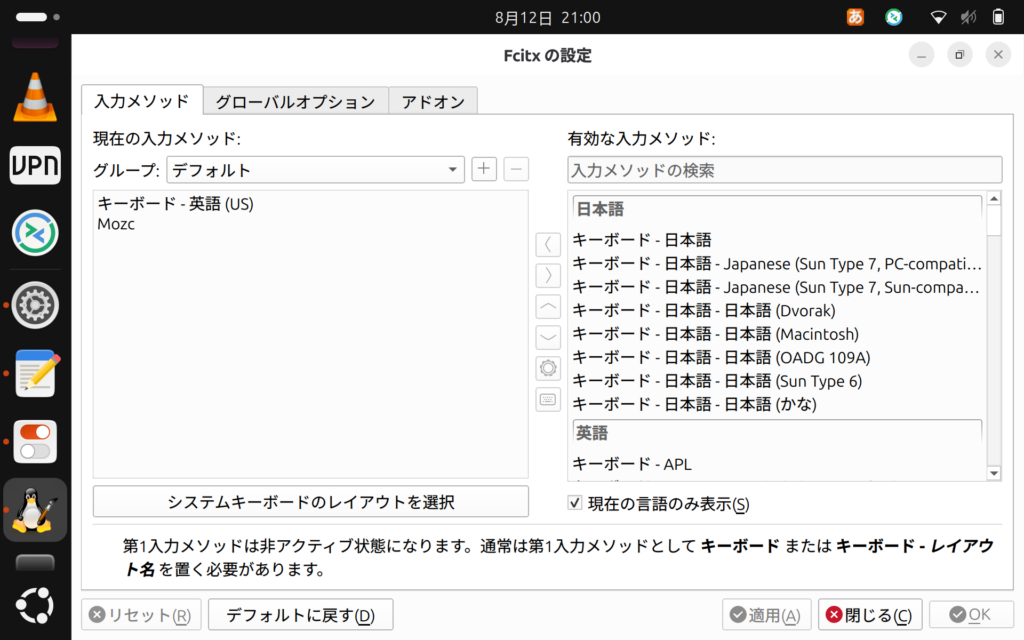The height and width of the screenshot is (640, 1024).
Task: Select 日本語 (かな) keyboard
Action: (776, 404)
